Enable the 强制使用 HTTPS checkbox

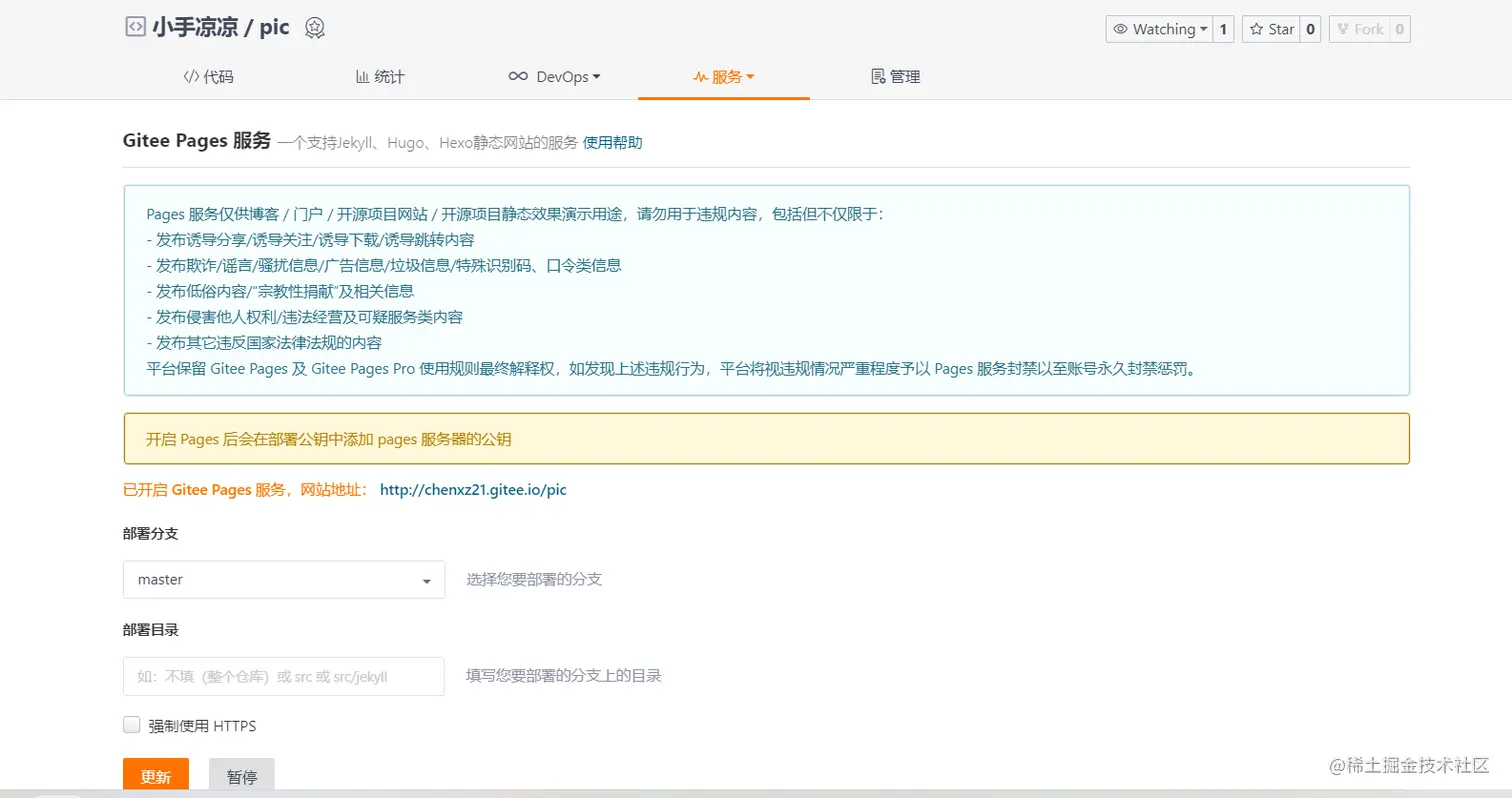pos(131,725)
